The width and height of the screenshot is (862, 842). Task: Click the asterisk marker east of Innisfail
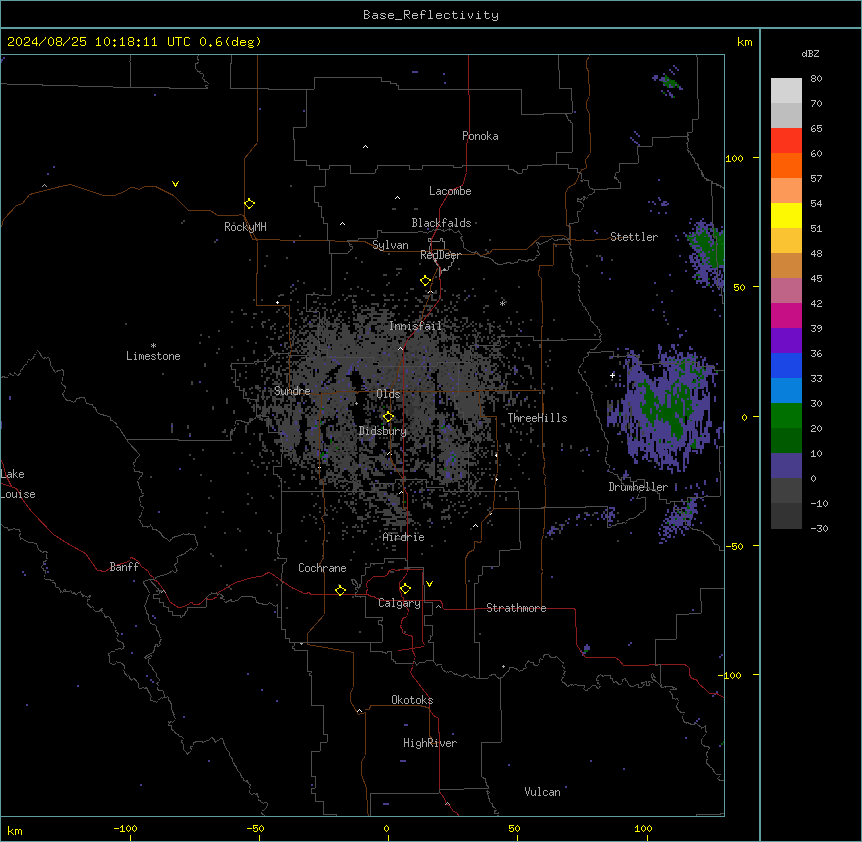(502, 303)
